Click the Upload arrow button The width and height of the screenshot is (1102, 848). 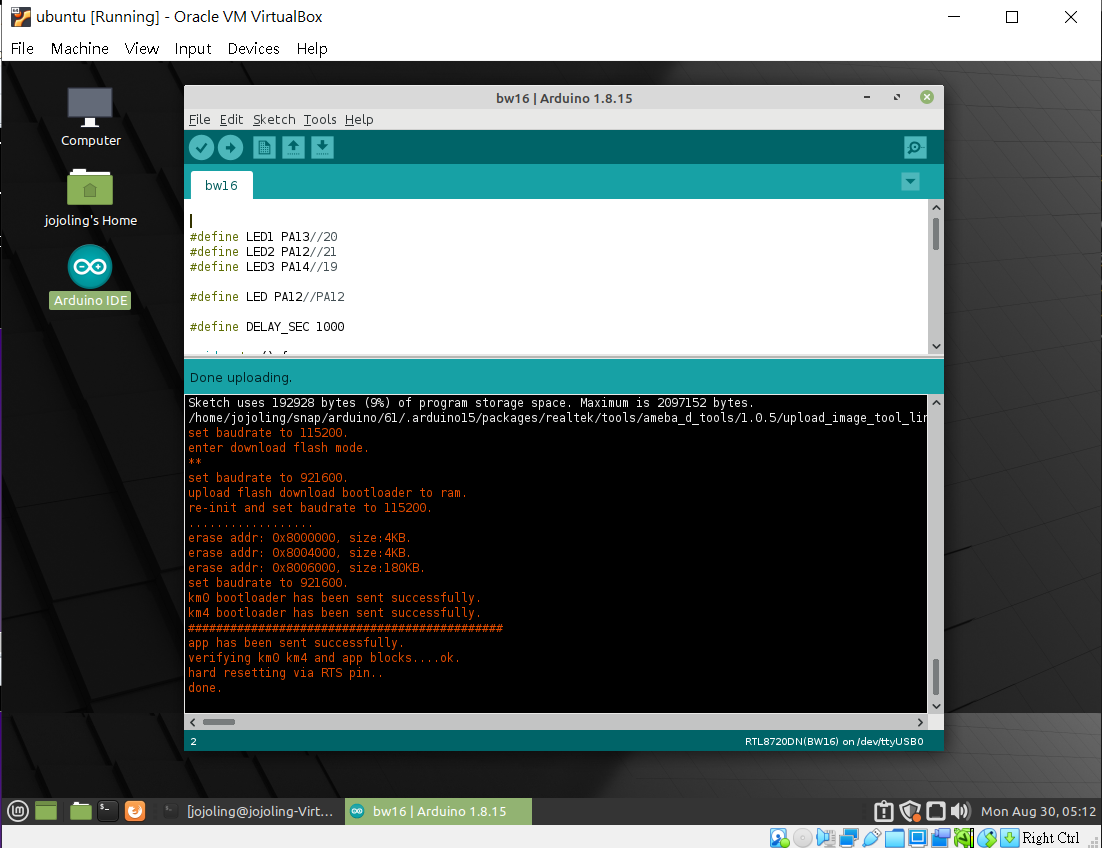230,148
